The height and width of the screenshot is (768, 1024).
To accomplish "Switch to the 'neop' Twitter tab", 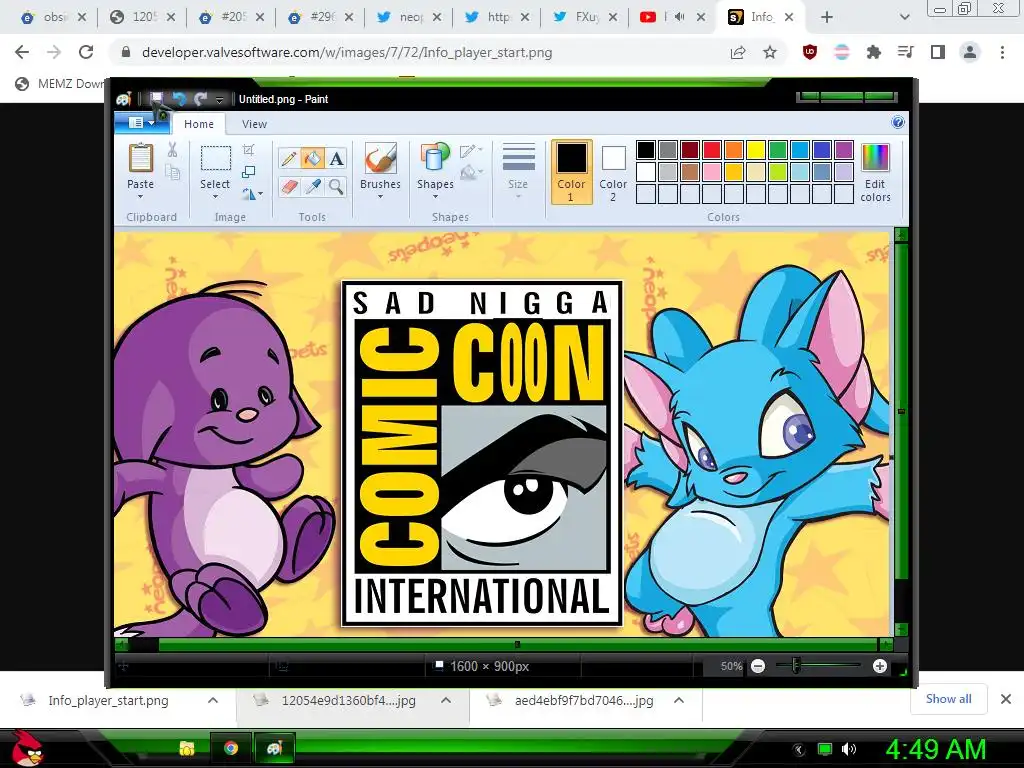I will pyautogui.click(x=409, y=18).
